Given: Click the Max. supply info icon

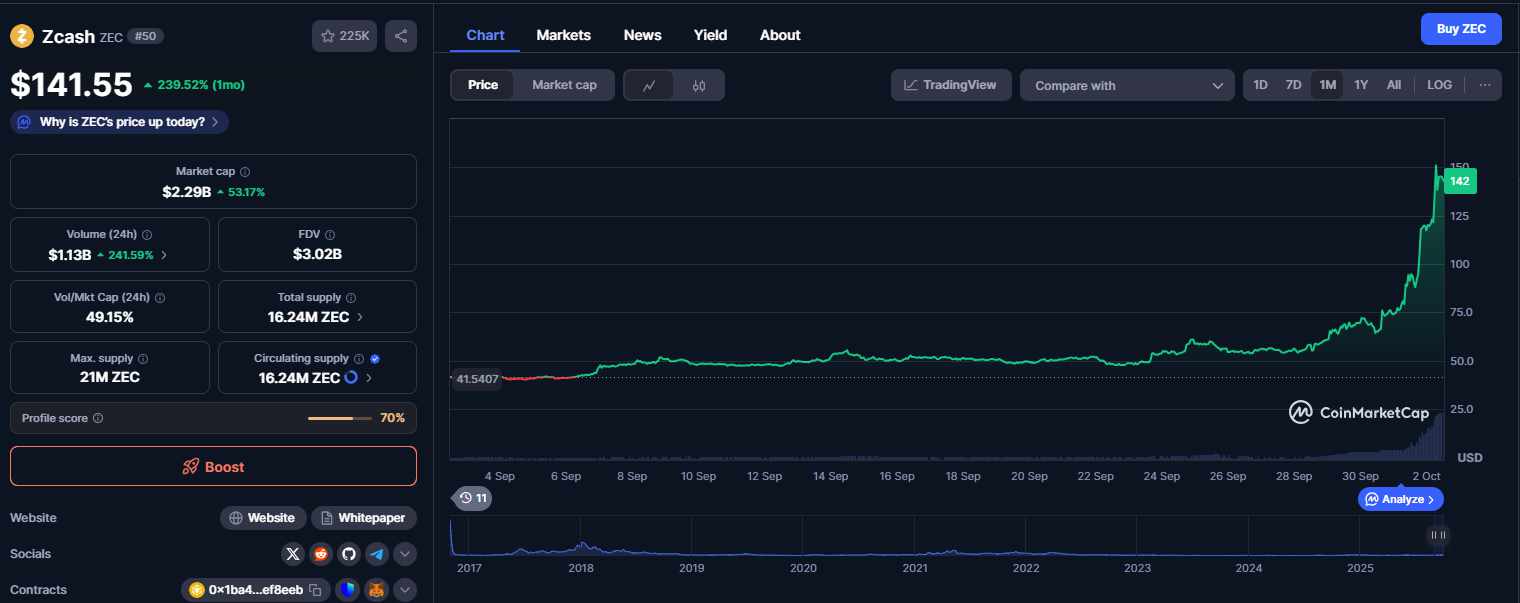Looking at the screenshot, I should [x=142, y=358].
